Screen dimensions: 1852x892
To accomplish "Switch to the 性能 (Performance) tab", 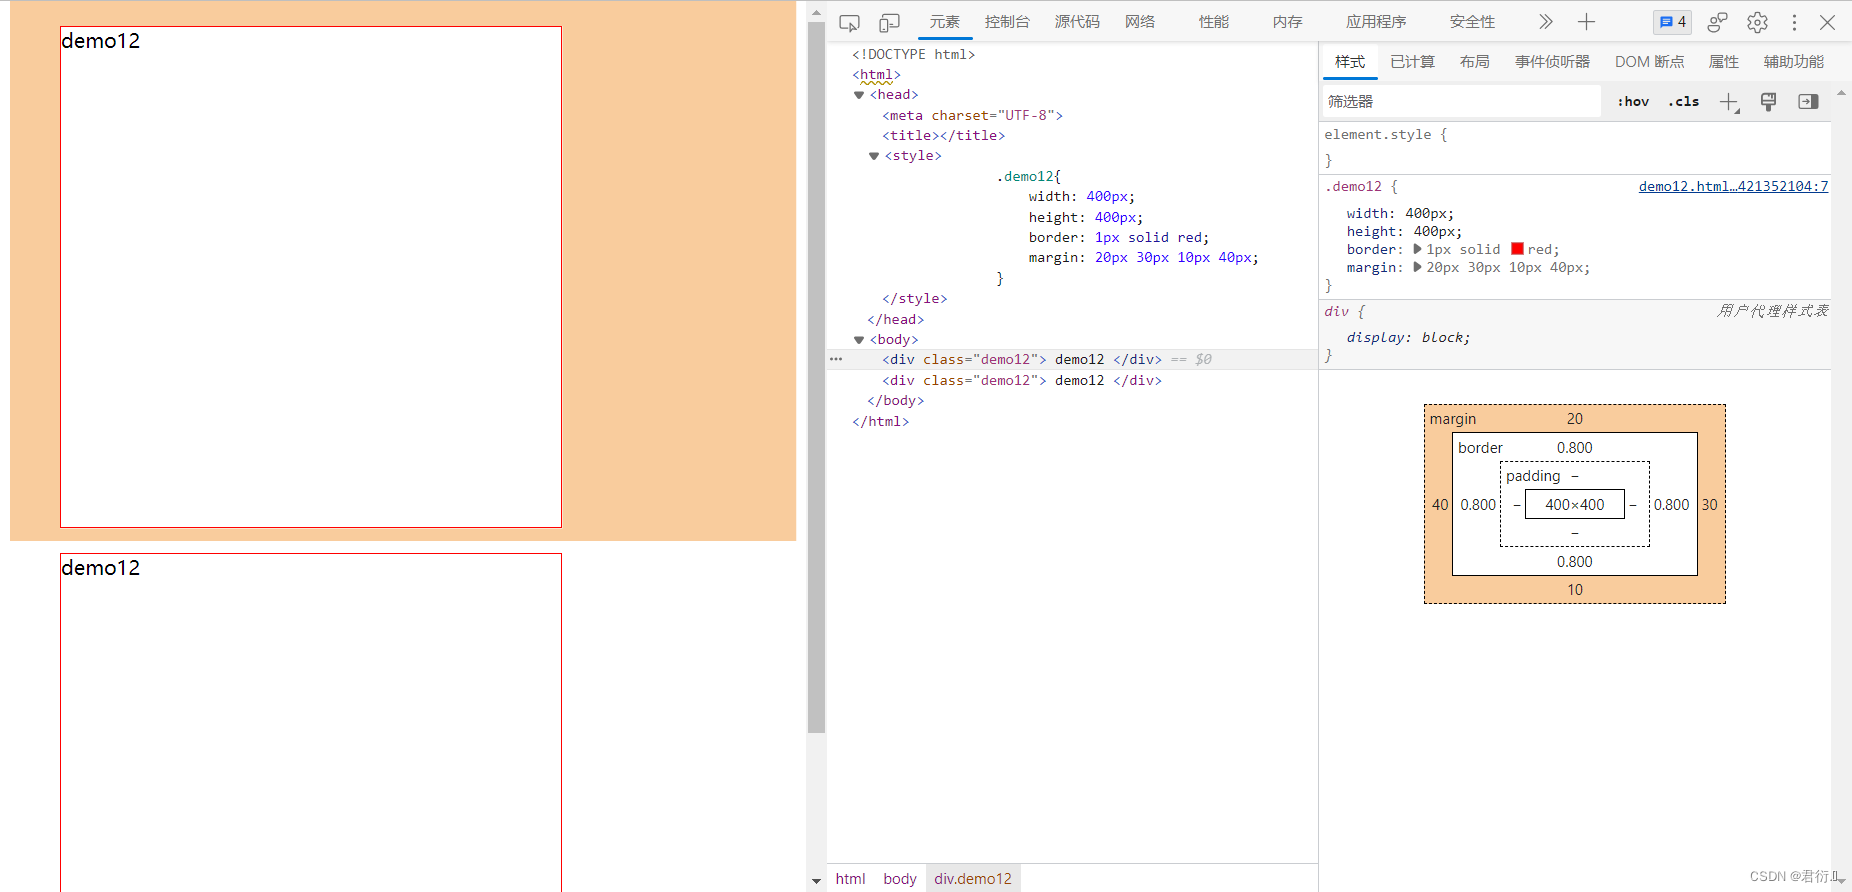I will [x=1214, y=22].
